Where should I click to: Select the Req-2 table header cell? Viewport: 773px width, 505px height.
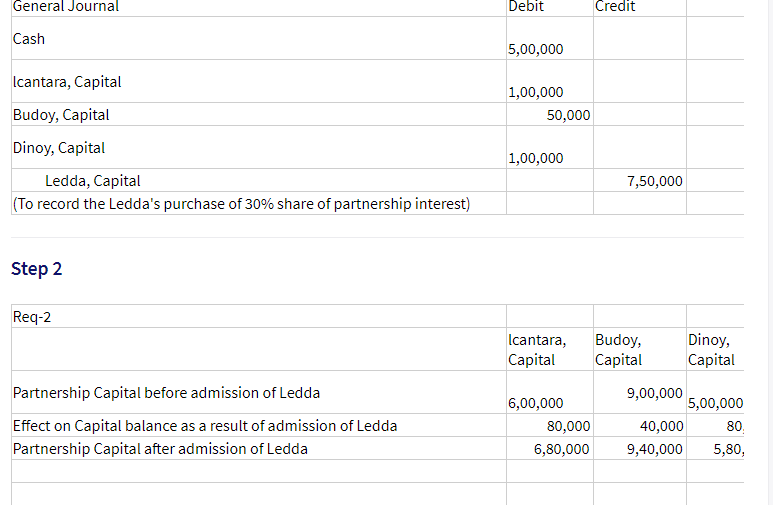32,317
